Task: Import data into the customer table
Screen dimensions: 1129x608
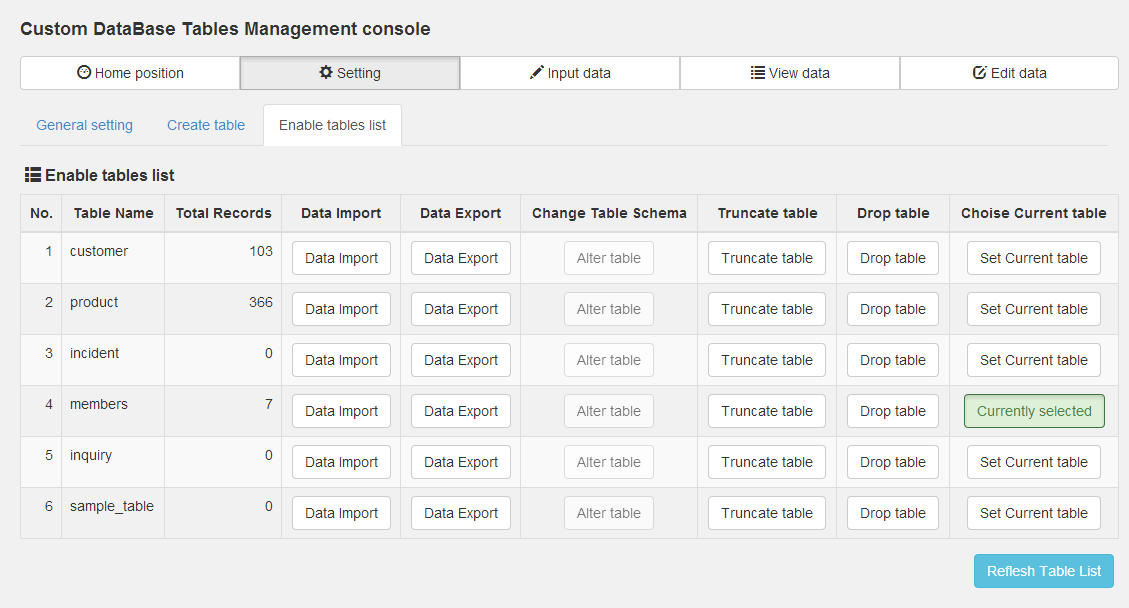Action: pyautogui.click(x=341, y=258)
